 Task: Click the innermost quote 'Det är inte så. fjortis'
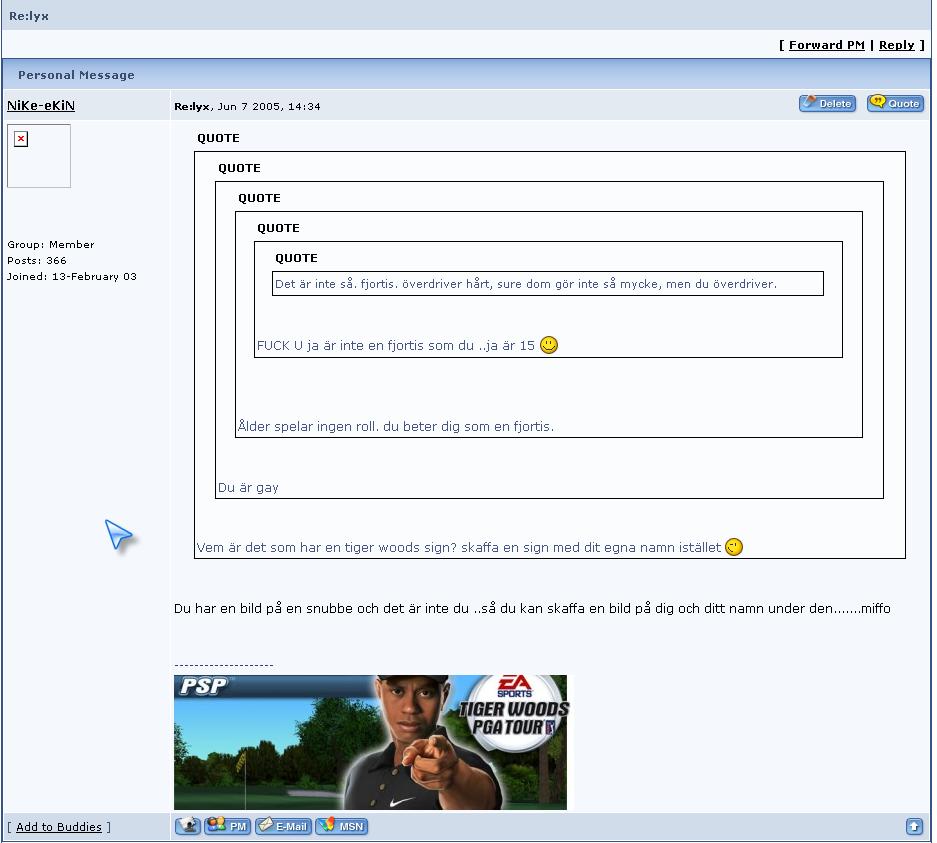pos(548,284)
